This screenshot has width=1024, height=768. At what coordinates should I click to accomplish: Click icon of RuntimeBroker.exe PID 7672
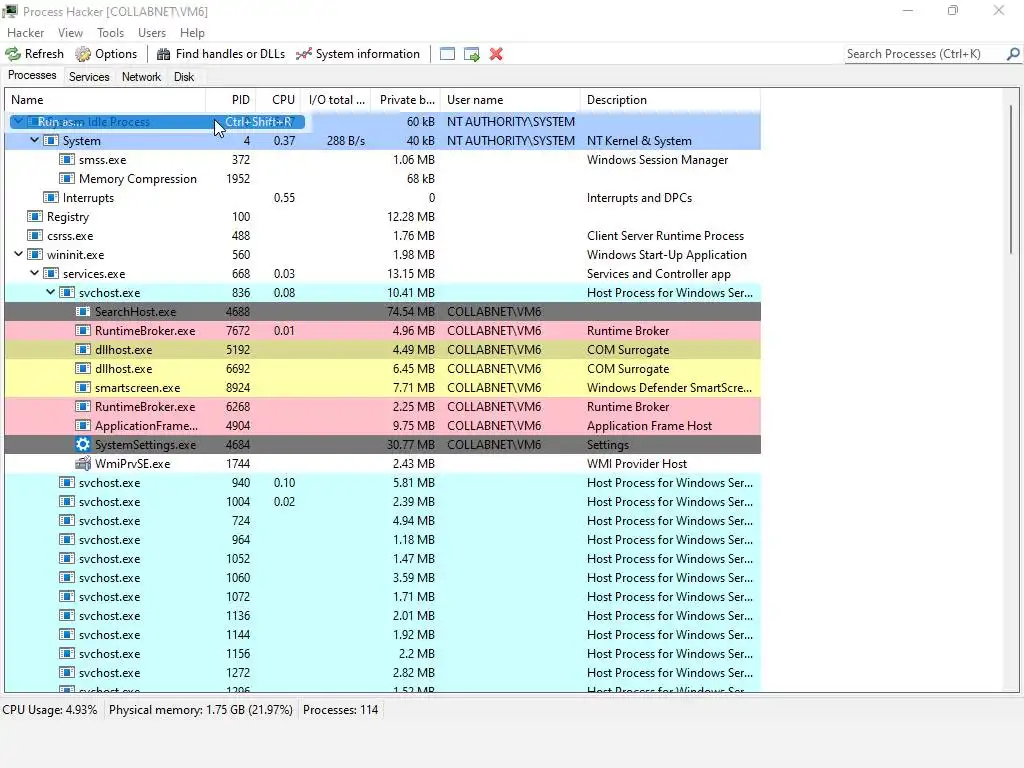point(82,330)
